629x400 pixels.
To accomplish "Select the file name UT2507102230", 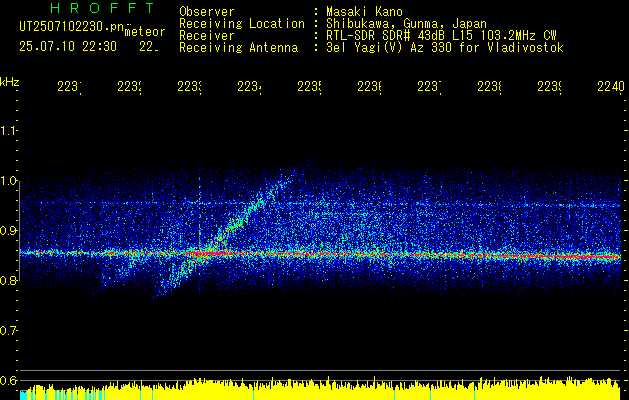I will (71, 27).
